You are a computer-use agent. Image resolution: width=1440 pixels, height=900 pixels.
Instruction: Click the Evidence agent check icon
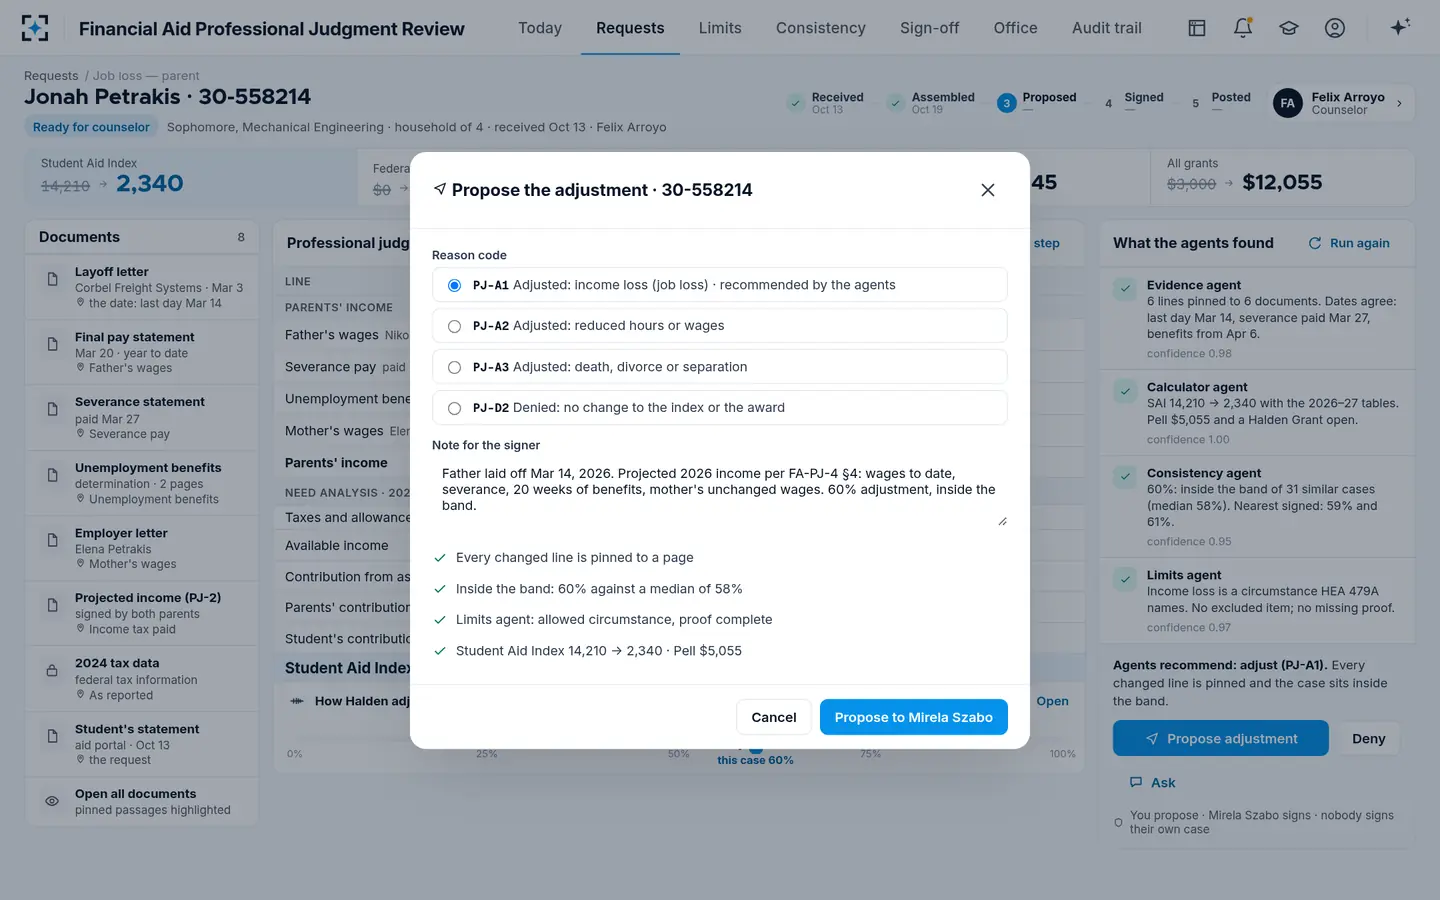tap(1125, 289)
